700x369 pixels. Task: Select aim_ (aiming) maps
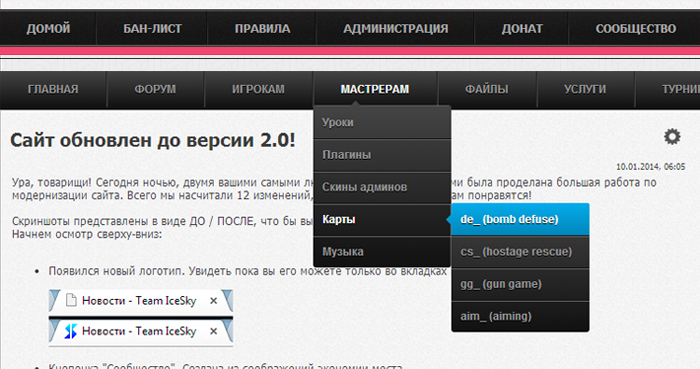520,316
